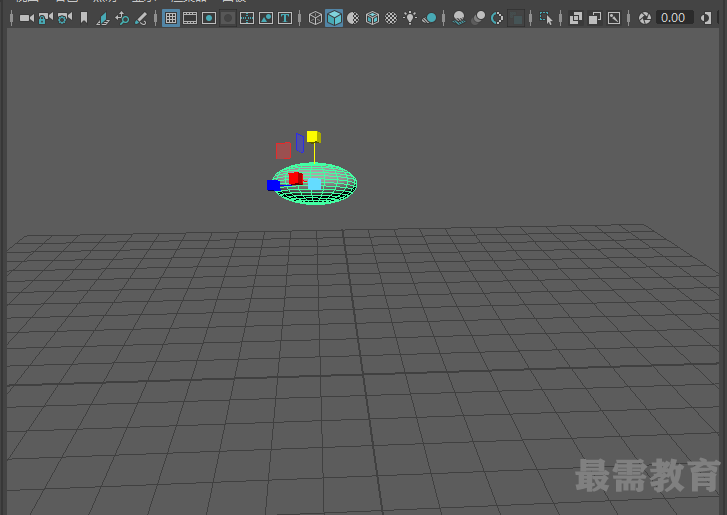The image size is (727, 515).
Task: Toggle the Gate Mask icon
Action: point(228,18)
